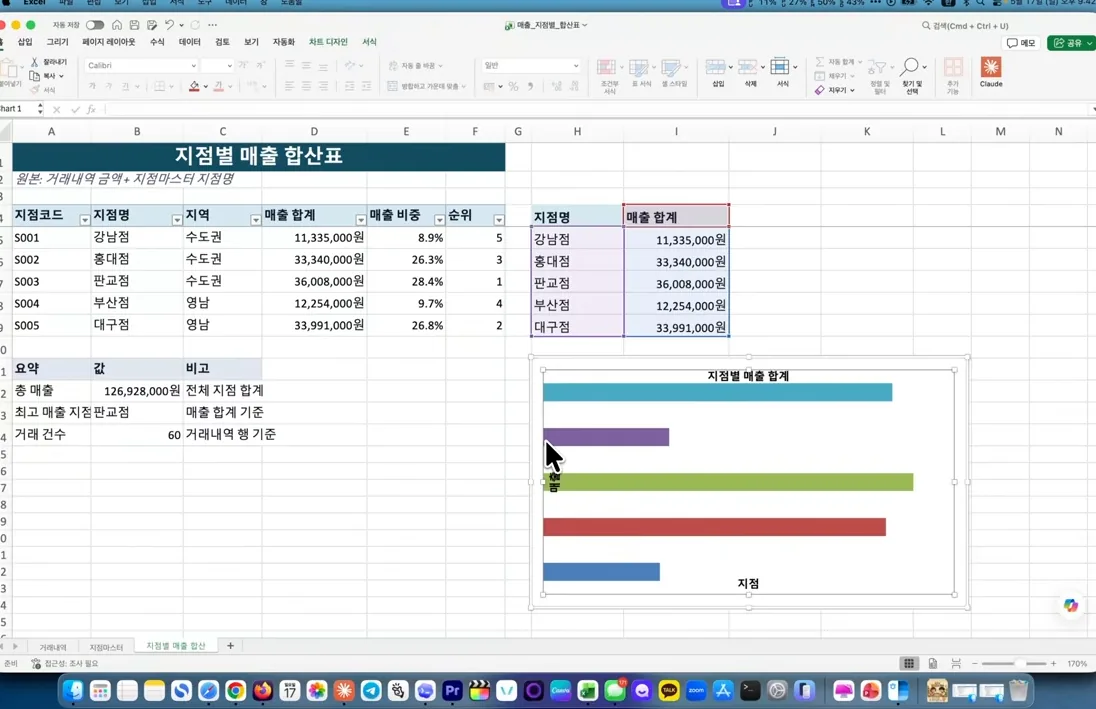Click 접근성: 조사 필요 in status bar
Viewport: 1096px width, 709px height.
point(65,664)
